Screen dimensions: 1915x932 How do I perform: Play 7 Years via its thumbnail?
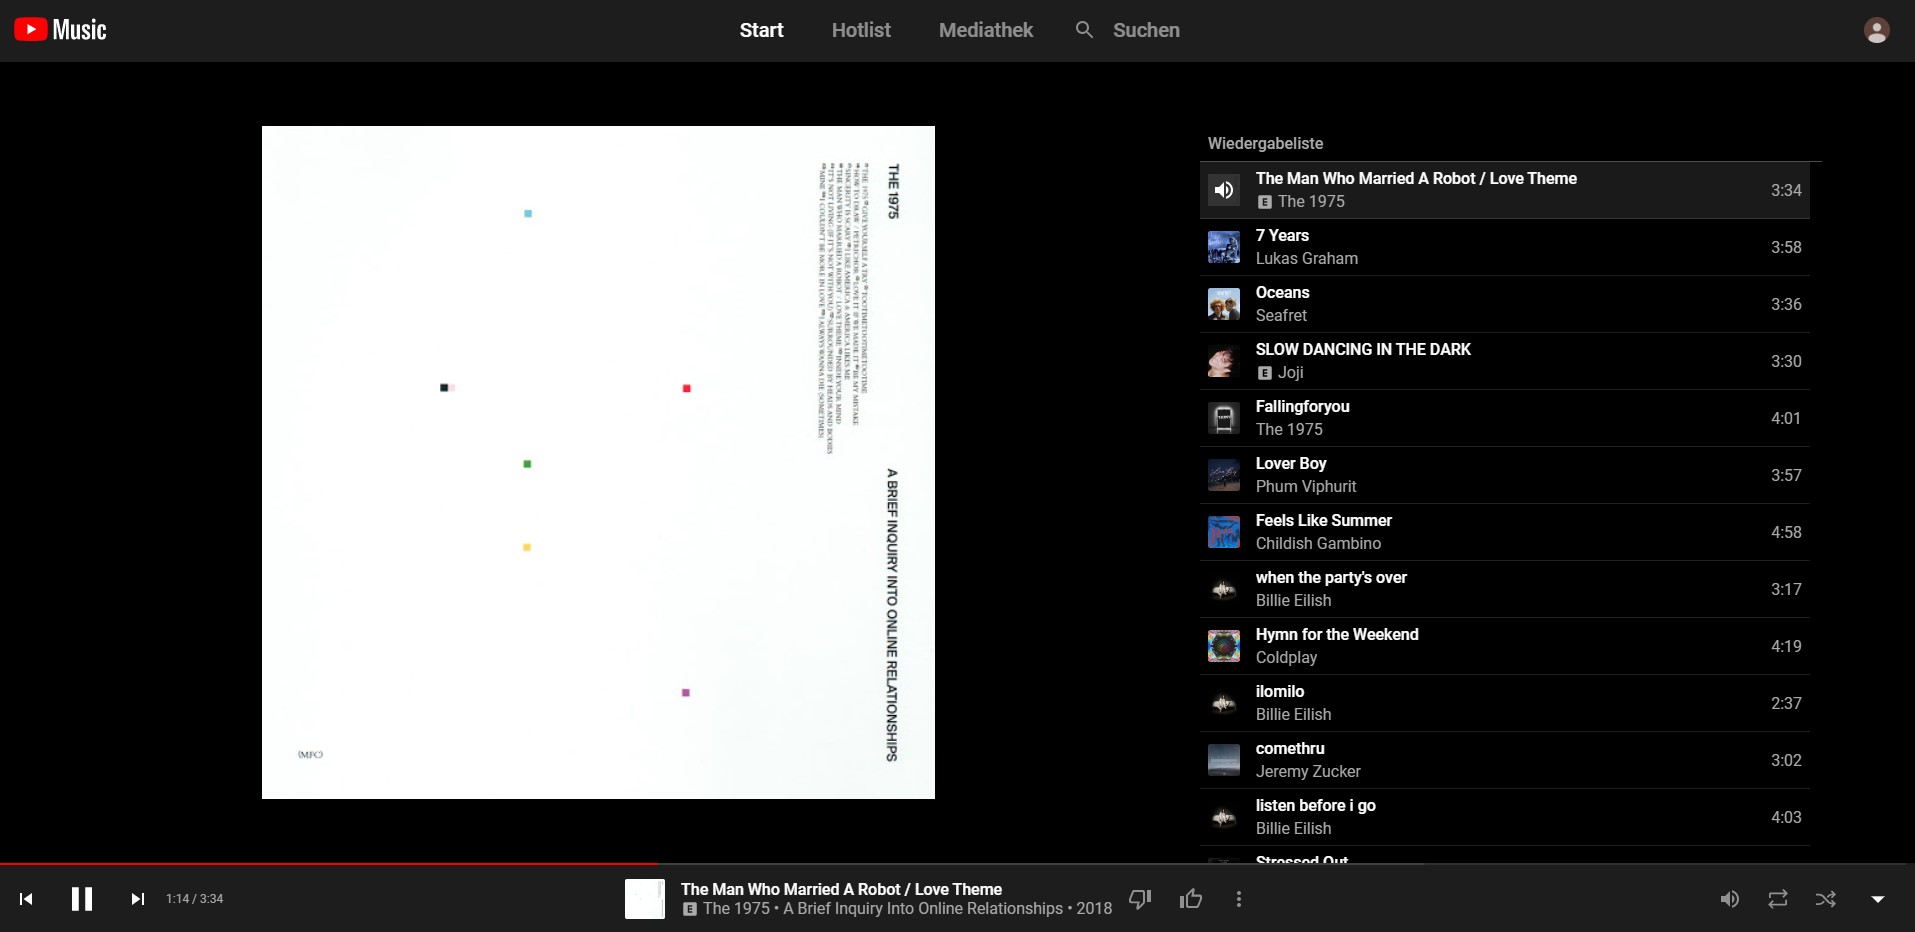pos(1224,247)
